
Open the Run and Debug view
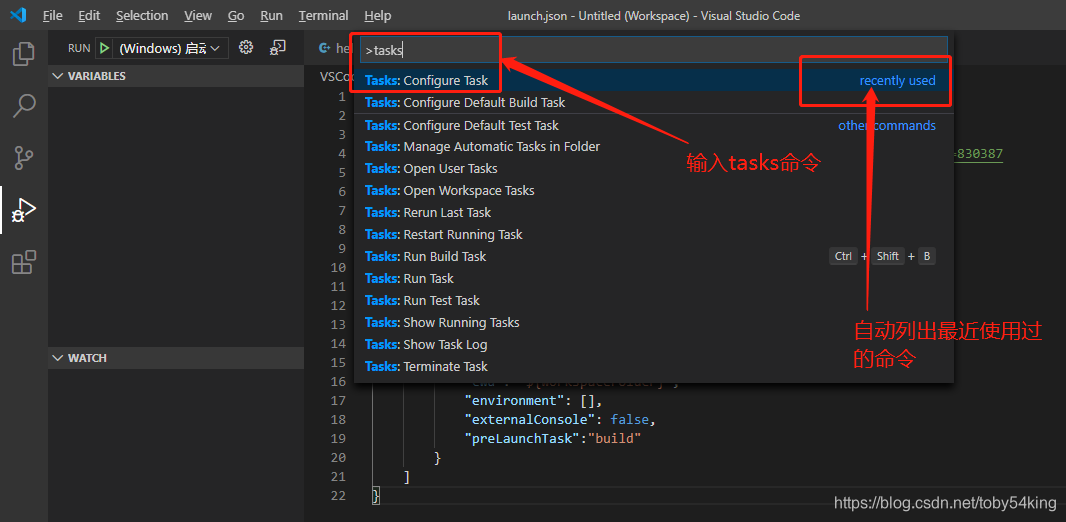24,210
